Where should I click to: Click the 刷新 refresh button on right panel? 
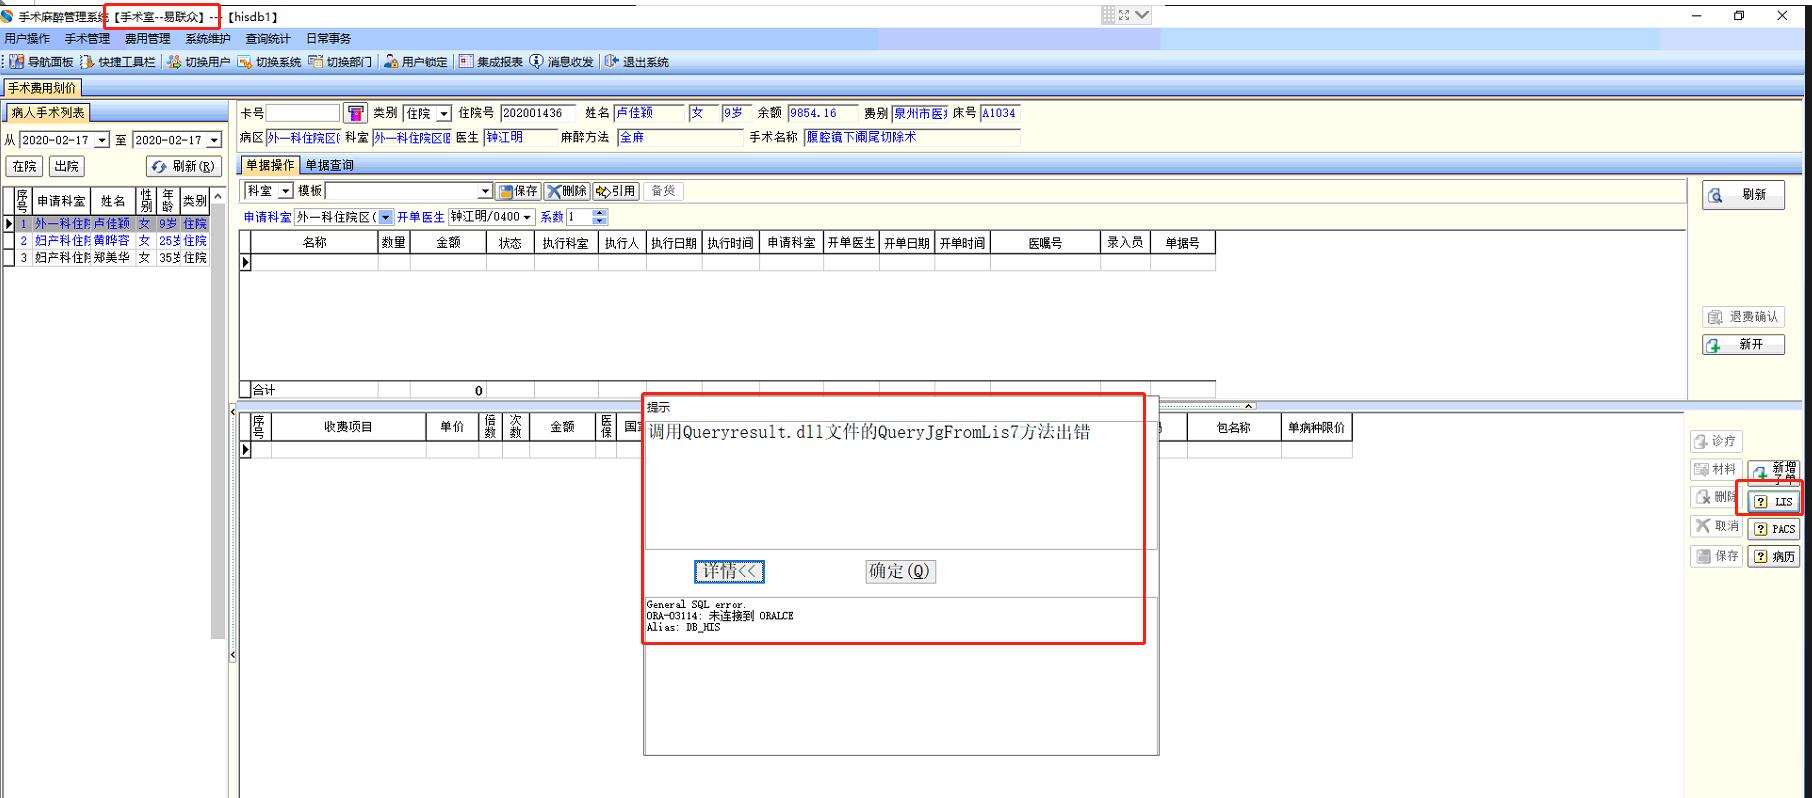point(1743,195)
